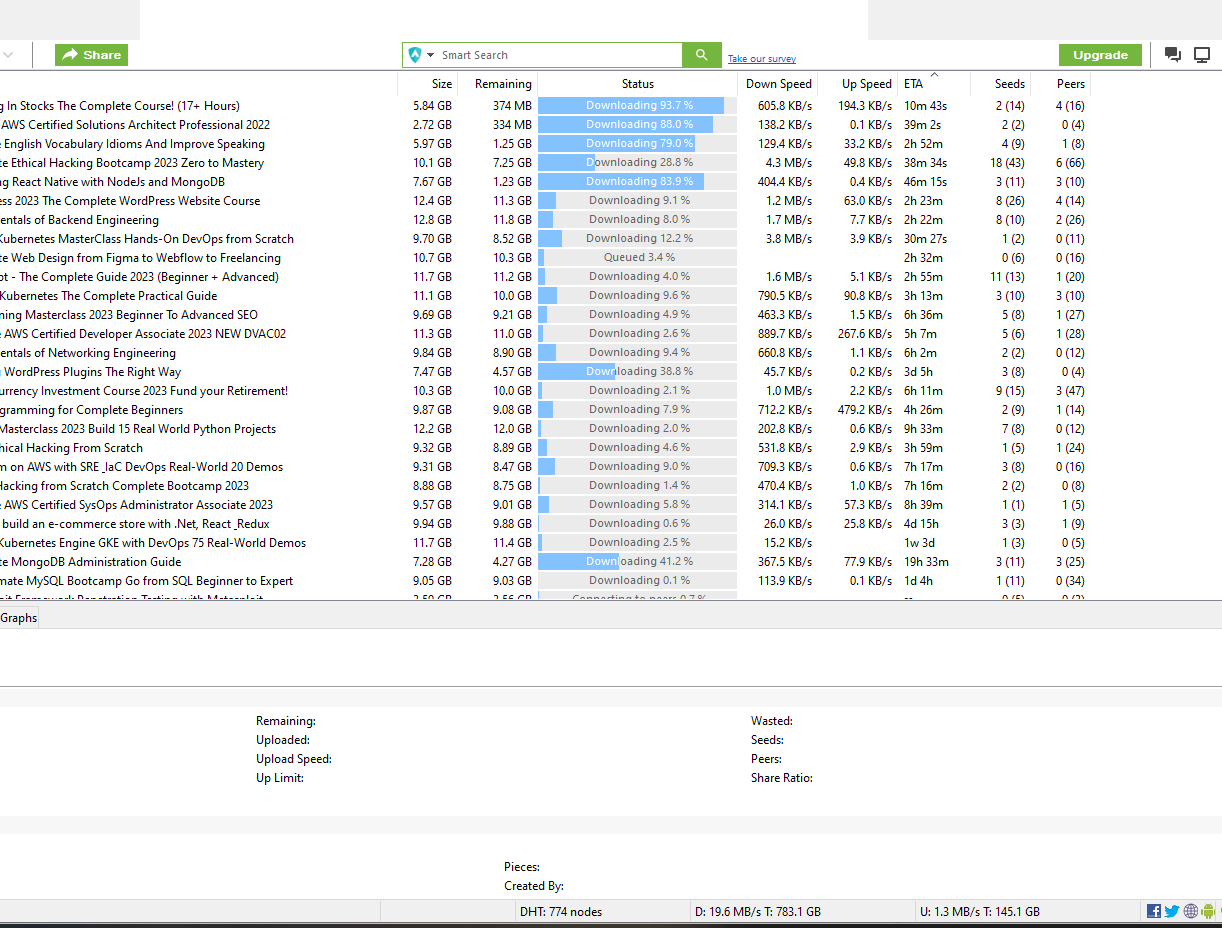This screenshot has height=928, width=1222.
Task: Sort by the Status column header
Action: pos(638,84)
